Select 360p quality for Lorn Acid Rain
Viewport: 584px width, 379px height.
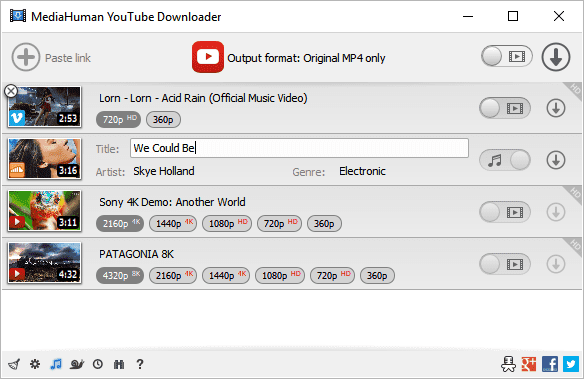(163, 120)
